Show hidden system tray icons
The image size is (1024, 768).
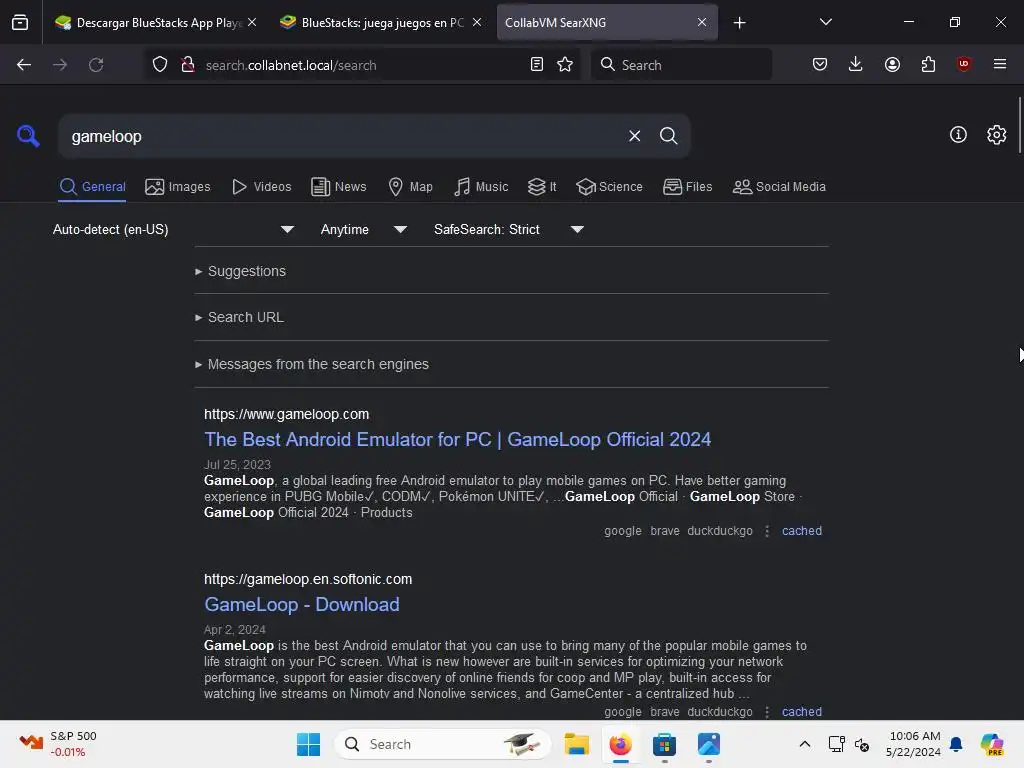pyautogui.click(x=805, y=744)
